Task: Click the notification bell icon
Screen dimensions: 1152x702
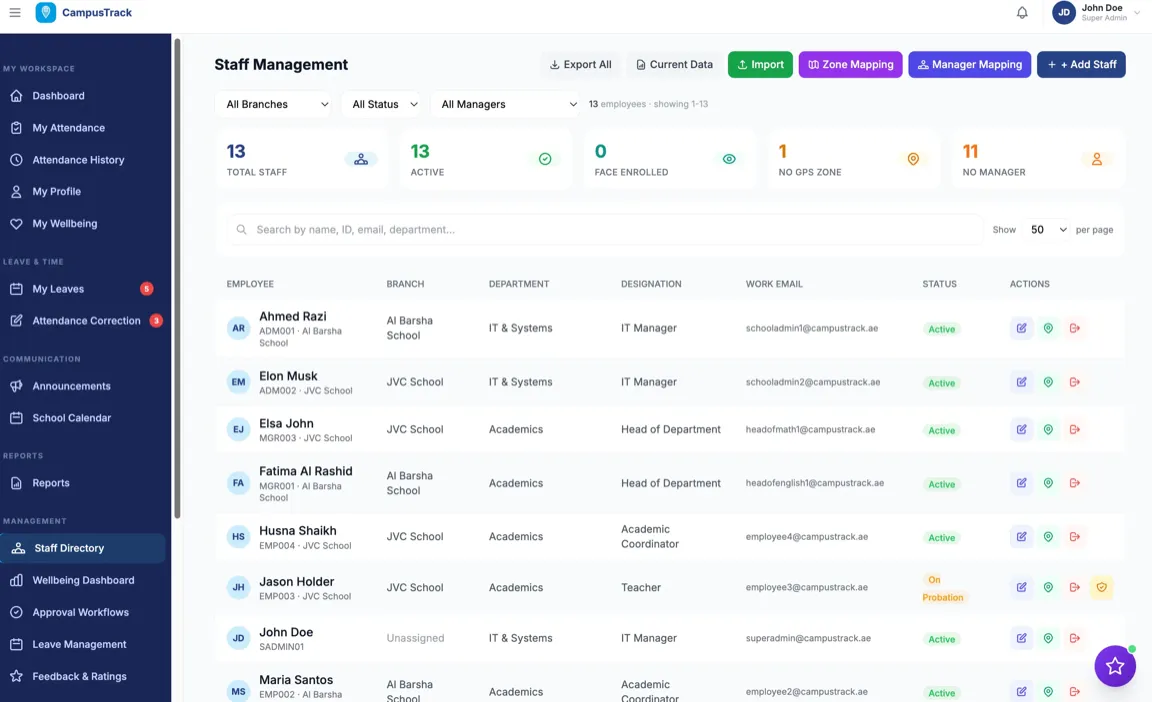Action: pos(1022,13)
